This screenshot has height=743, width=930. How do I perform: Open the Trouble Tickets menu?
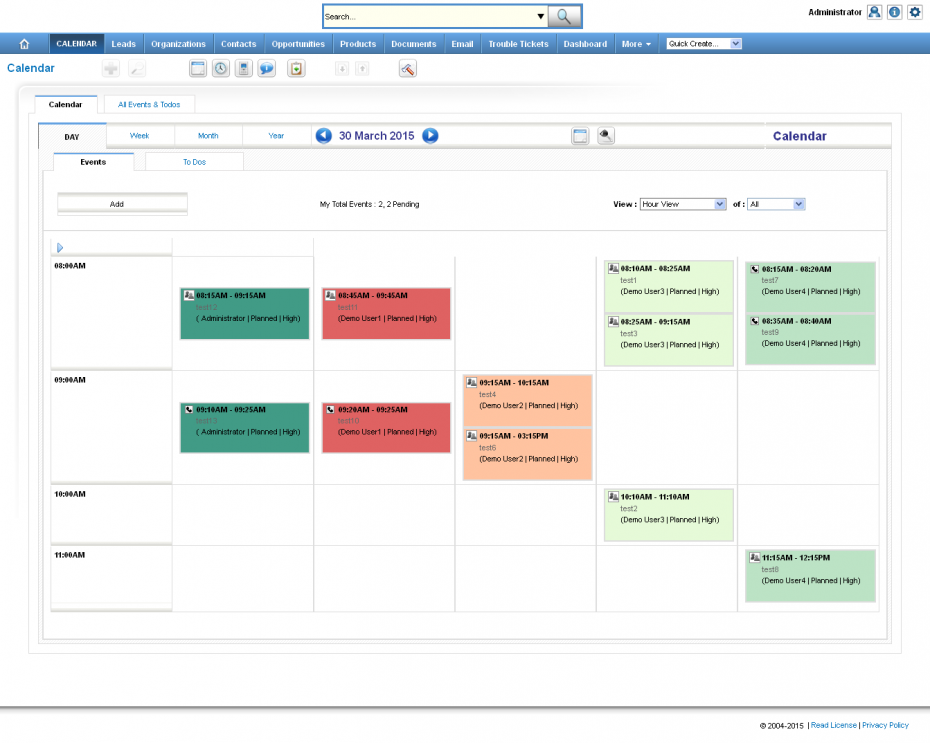coord(517,43)
